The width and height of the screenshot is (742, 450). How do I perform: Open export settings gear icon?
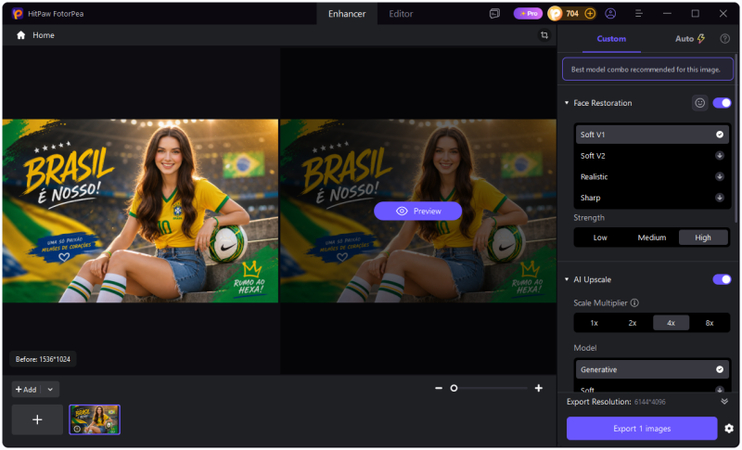(x=729, y=428)
